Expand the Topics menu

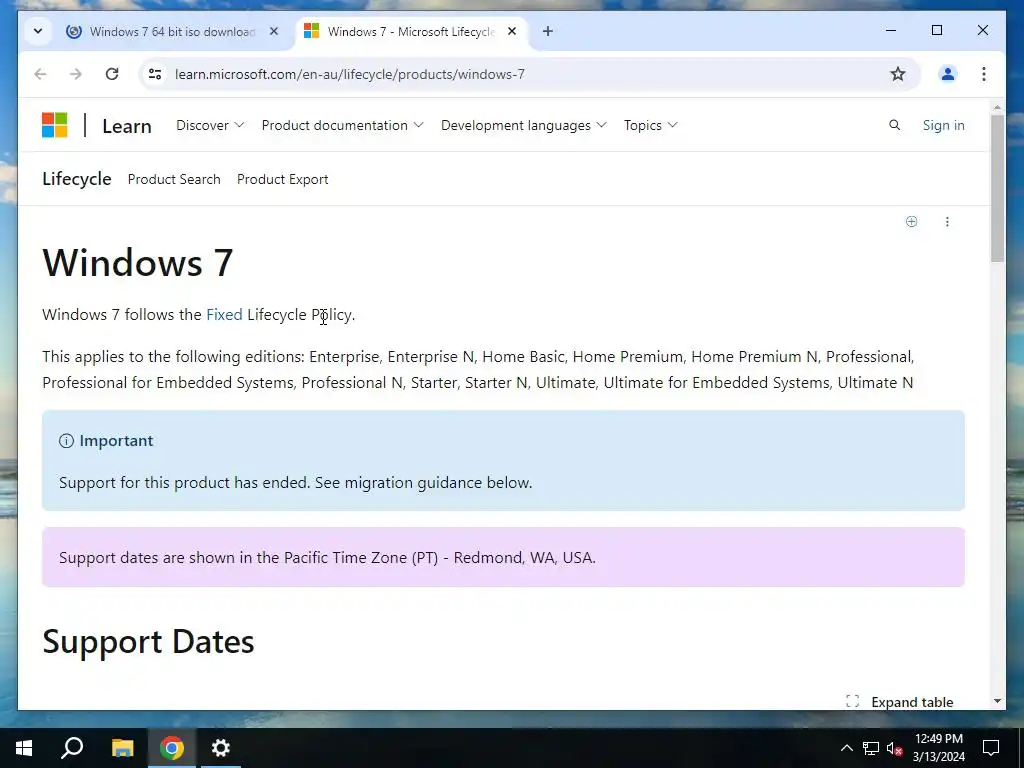pos(650,125)
